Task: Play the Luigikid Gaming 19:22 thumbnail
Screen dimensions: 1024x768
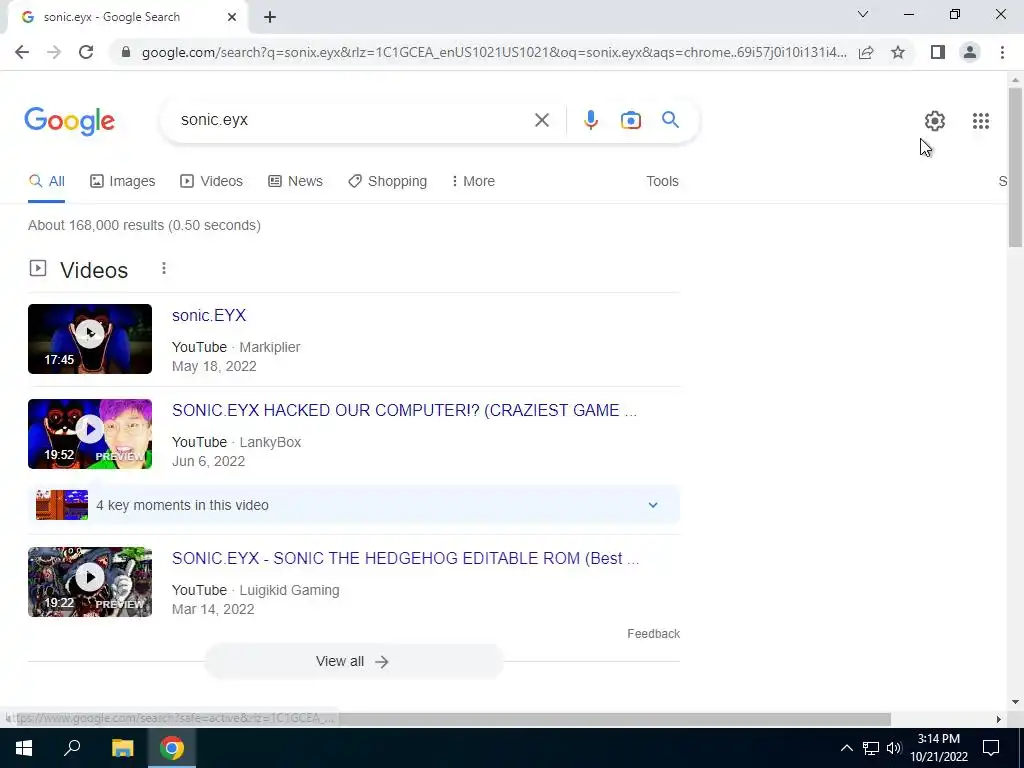Action: point(90,582)
